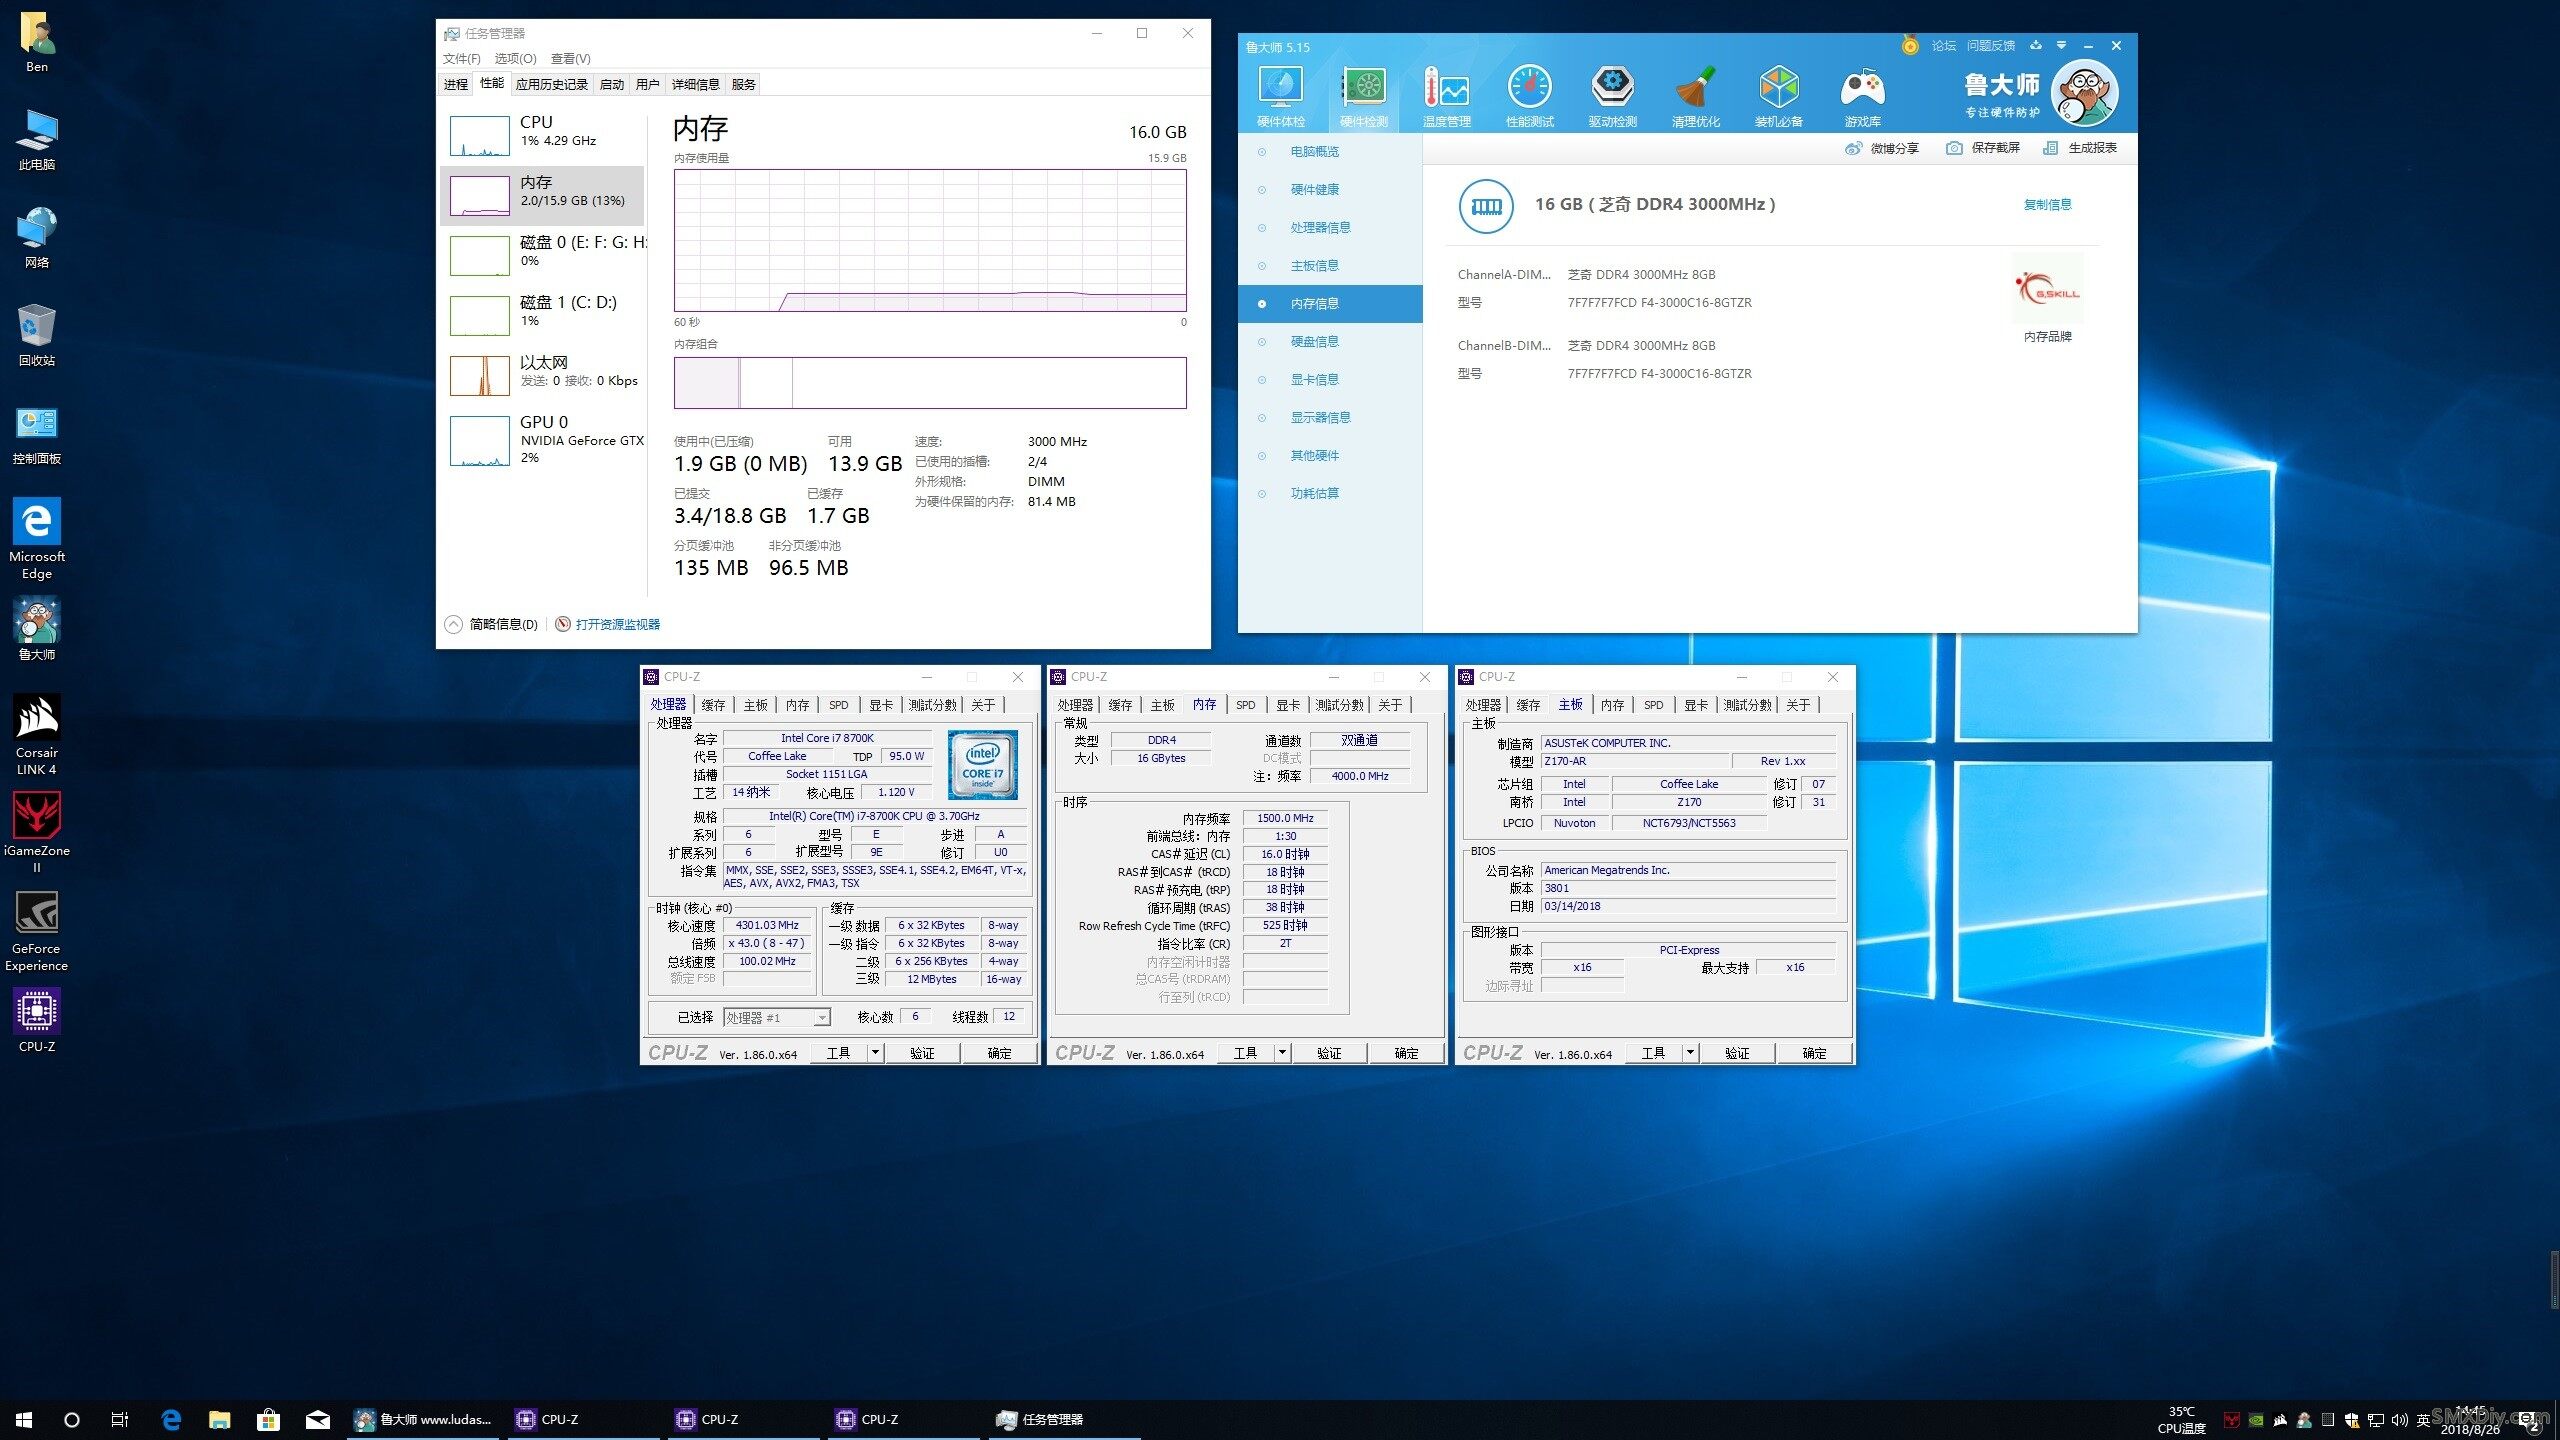Click 生成报表 report button
Viewport: 2560px width, 1440px height.
coord(2080,148)
